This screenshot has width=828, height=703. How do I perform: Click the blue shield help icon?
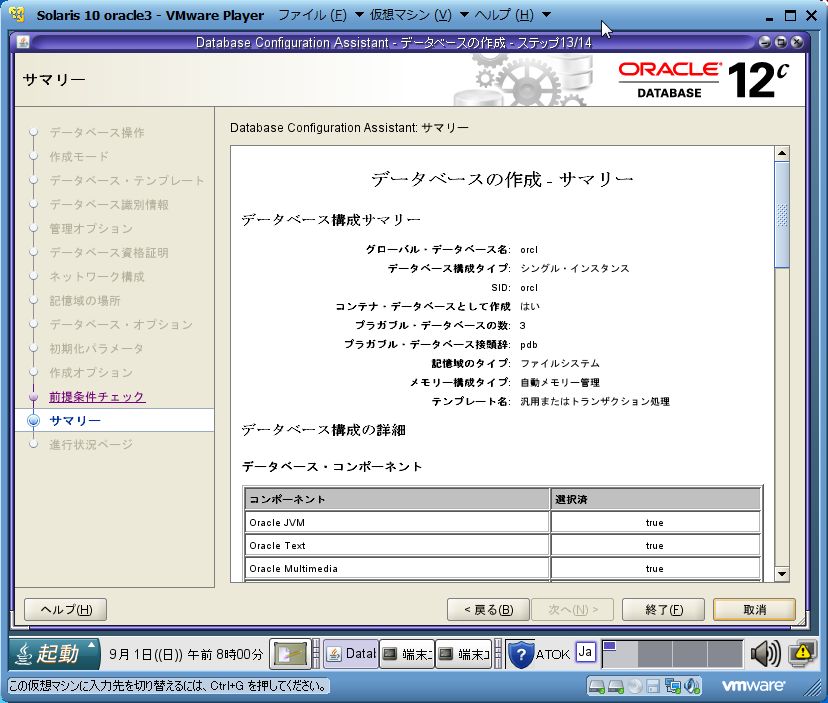point(520,654)
